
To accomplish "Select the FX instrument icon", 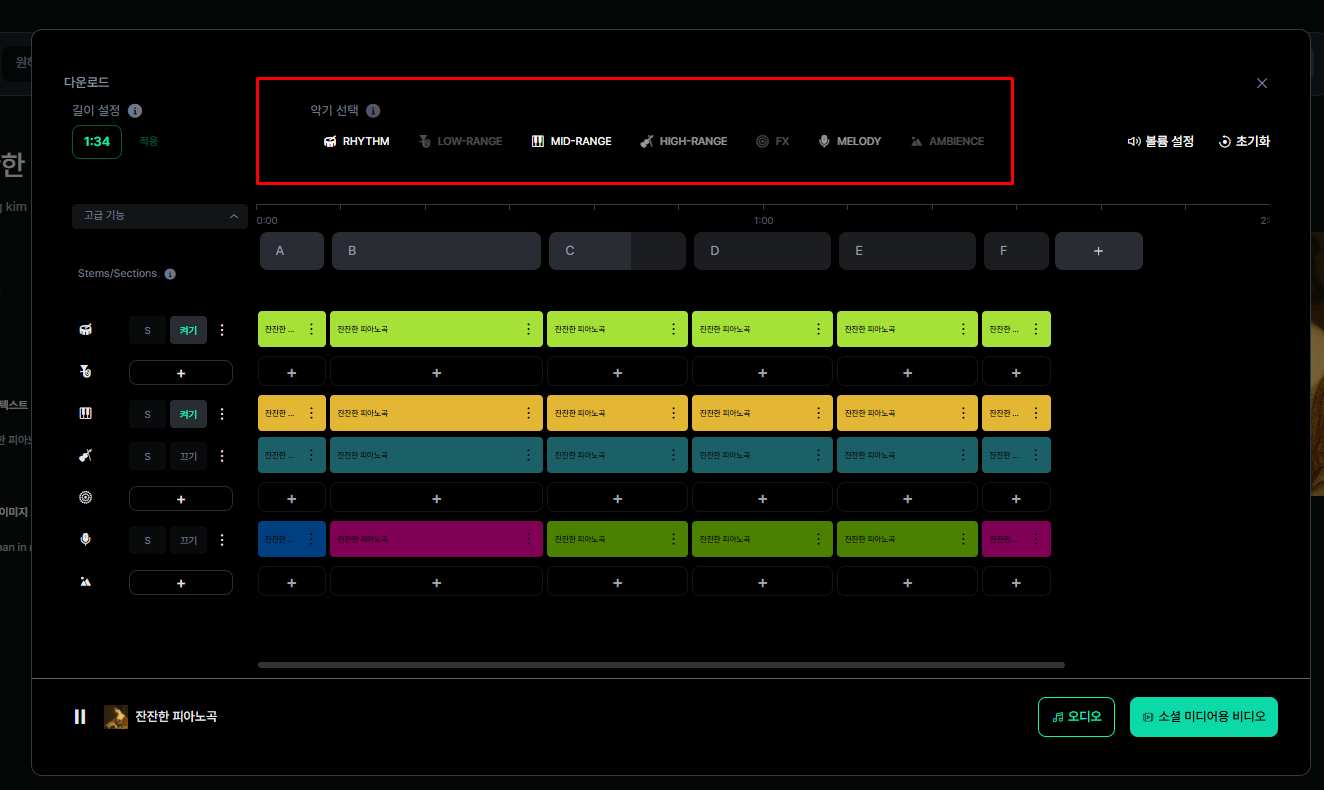I will (x=762, y=142).
